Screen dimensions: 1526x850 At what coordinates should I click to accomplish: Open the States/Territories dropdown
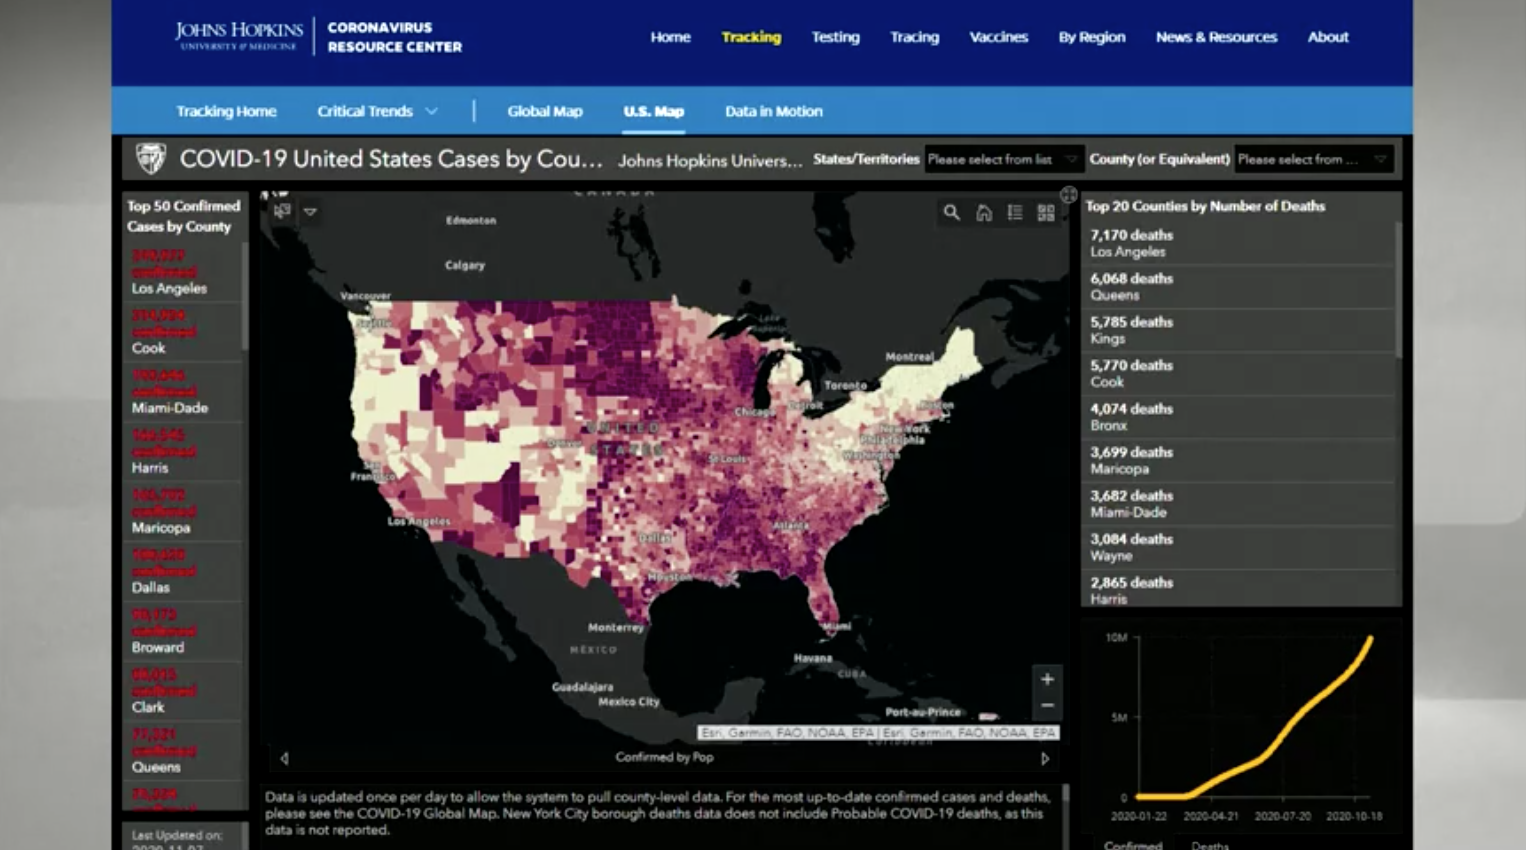1002,159
